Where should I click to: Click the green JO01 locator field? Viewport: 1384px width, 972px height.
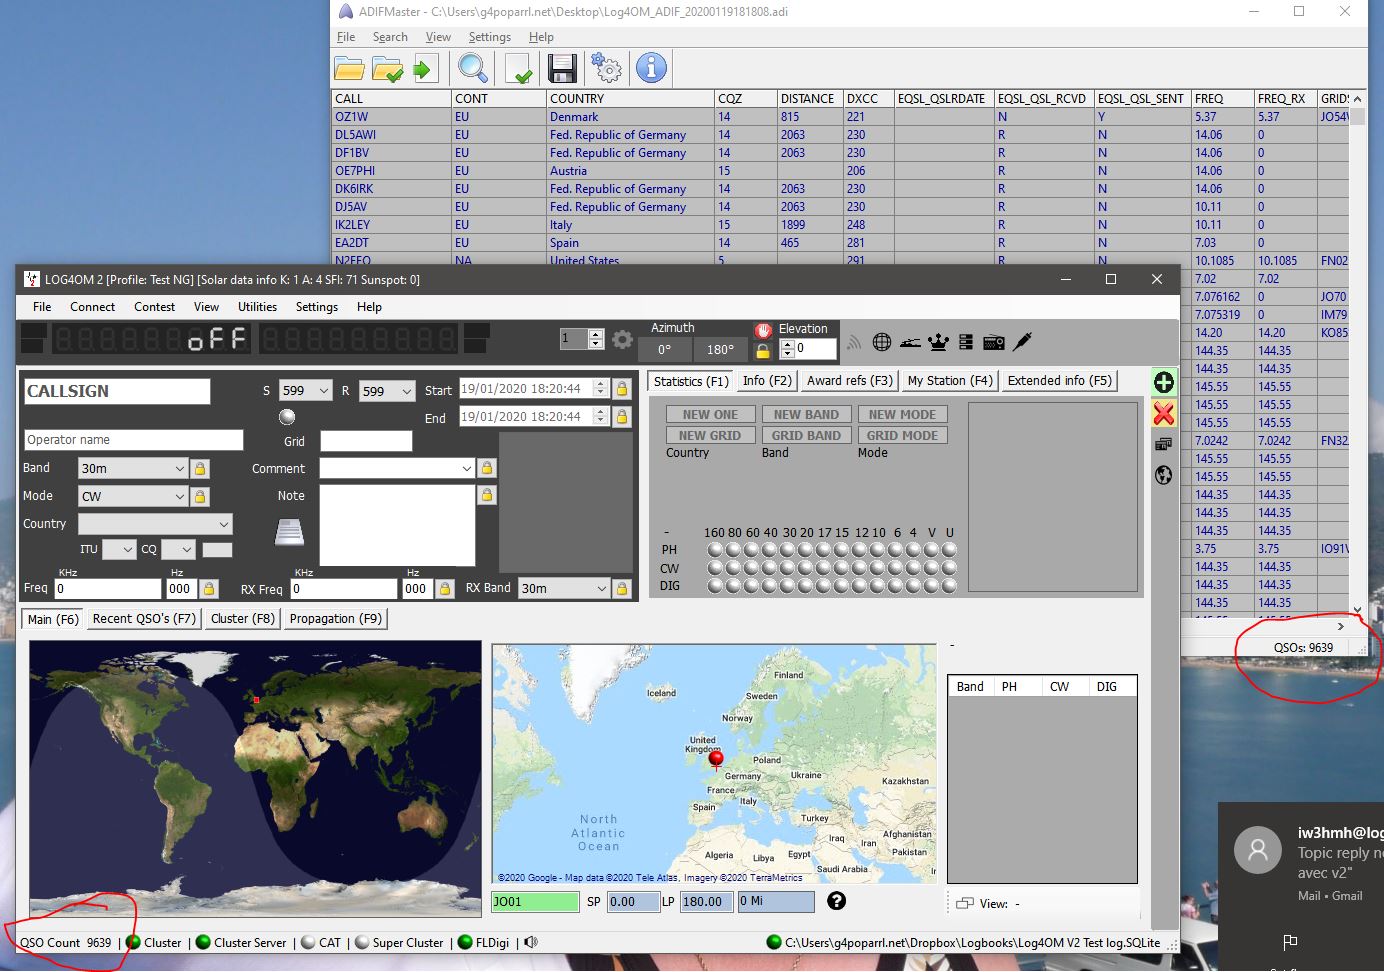[x=535, y=902]
